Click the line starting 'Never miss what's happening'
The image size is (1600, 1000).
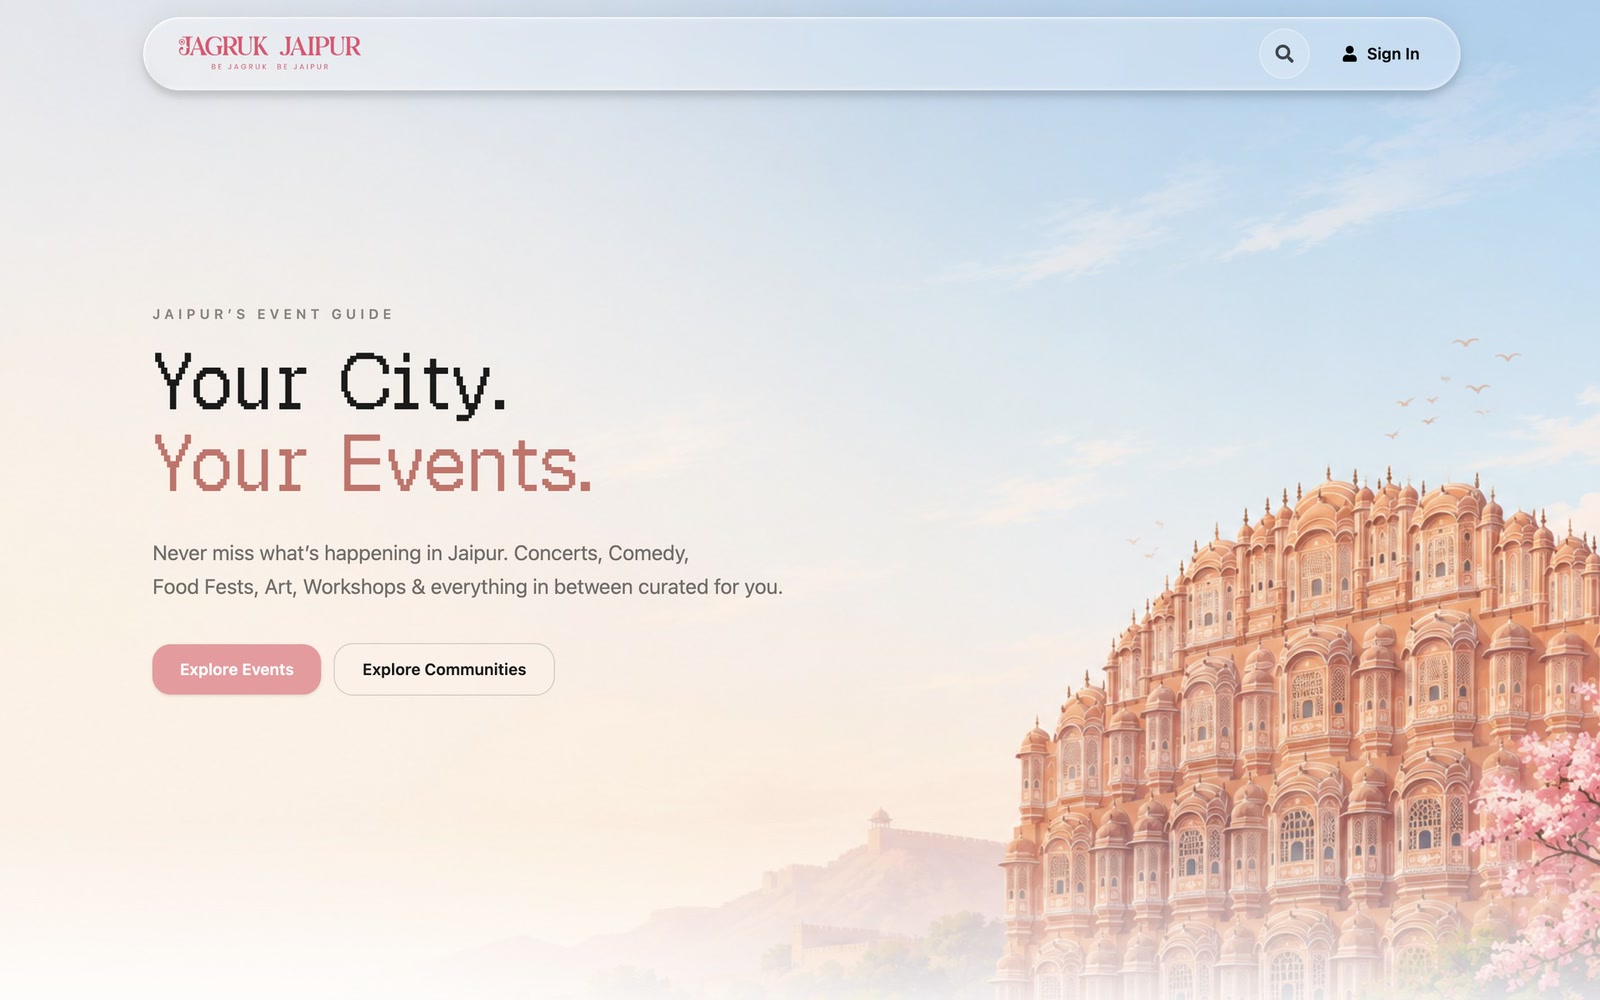(421, 553)
